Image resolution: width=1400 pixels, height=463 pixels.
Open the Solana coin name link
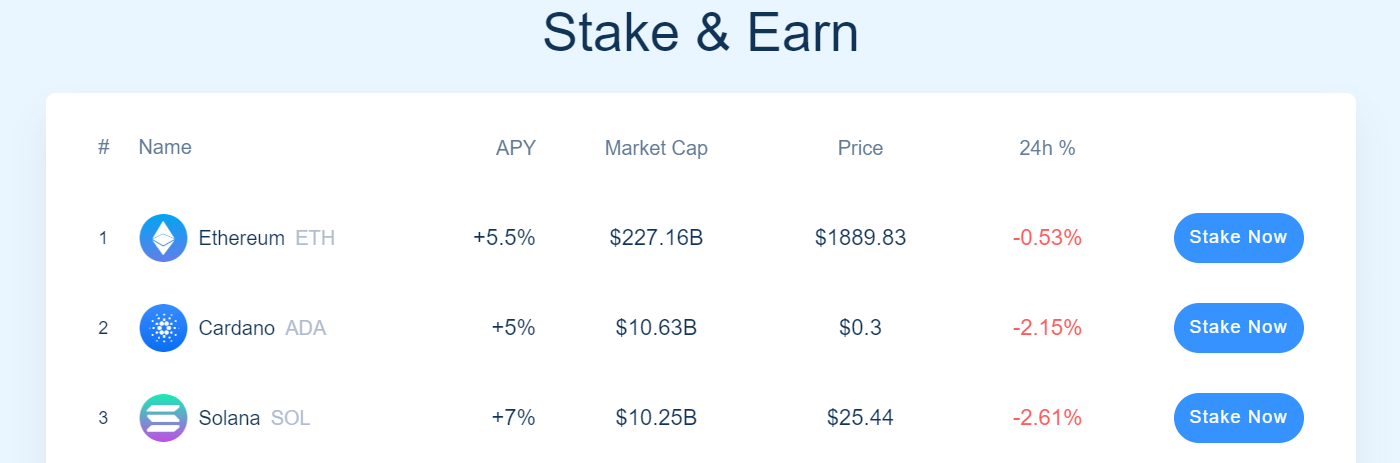230,418
